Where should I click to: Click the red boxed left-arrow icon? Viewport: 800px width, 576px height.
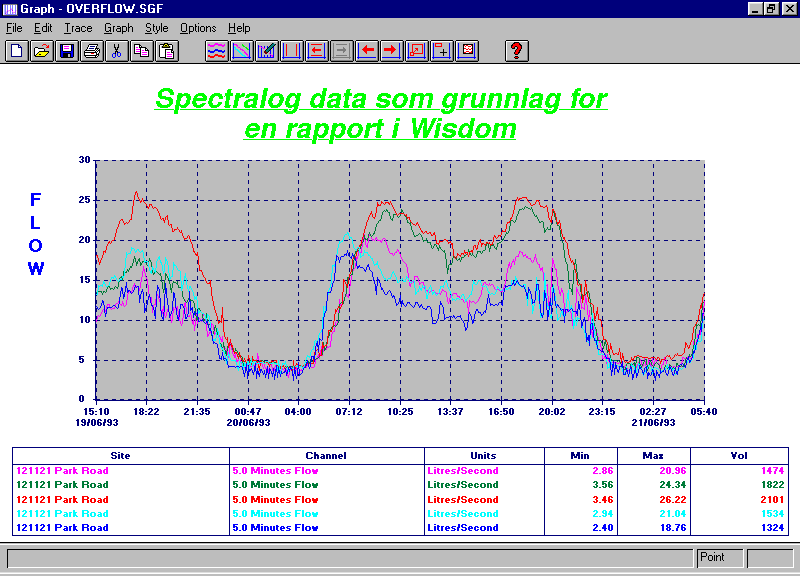(x=317, y=51)
